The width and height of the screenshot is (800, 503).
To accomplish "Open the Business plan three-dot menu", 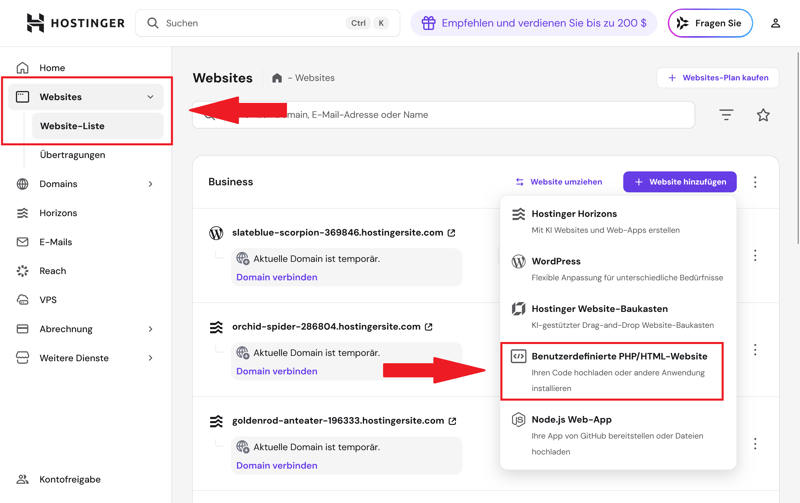I will tap(755, 182).
